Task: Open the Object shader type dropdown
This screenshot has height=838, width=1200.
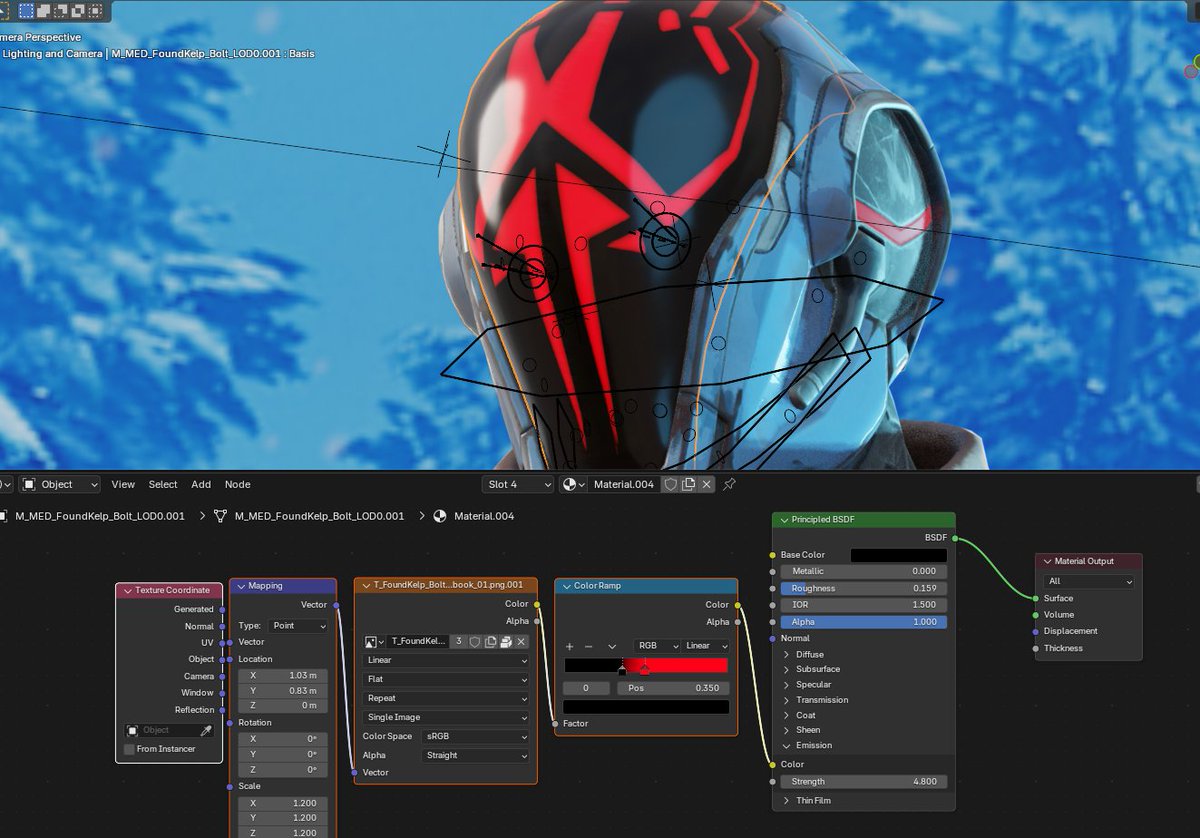Action: click(x=60, y=484)
